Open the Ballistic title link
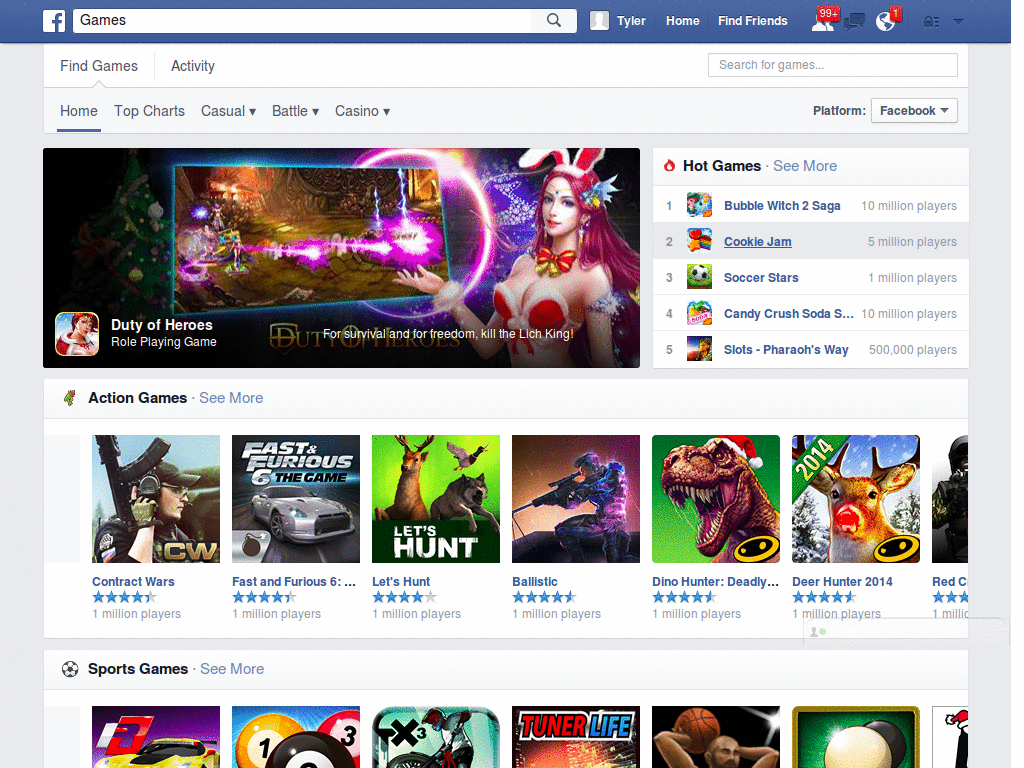Image resolution: width=1024 pixels, height=768 pixels. coord(535,581)
